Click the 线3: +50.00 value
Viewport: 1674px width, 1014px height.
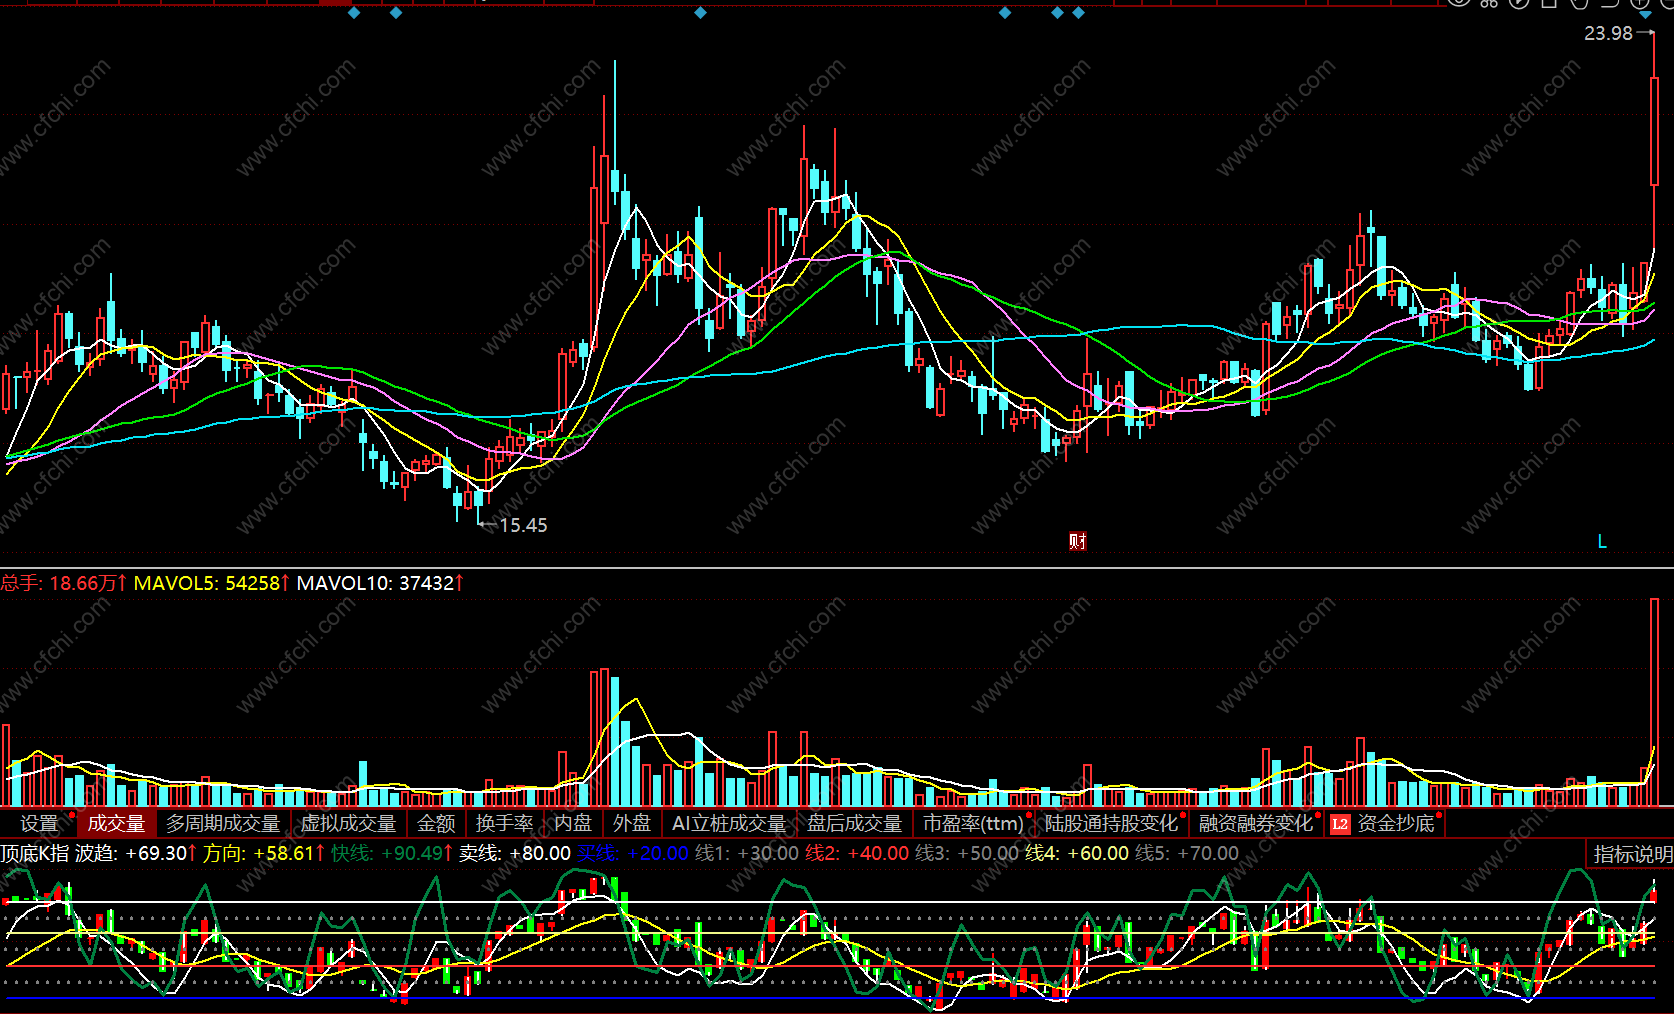(967, 853)
